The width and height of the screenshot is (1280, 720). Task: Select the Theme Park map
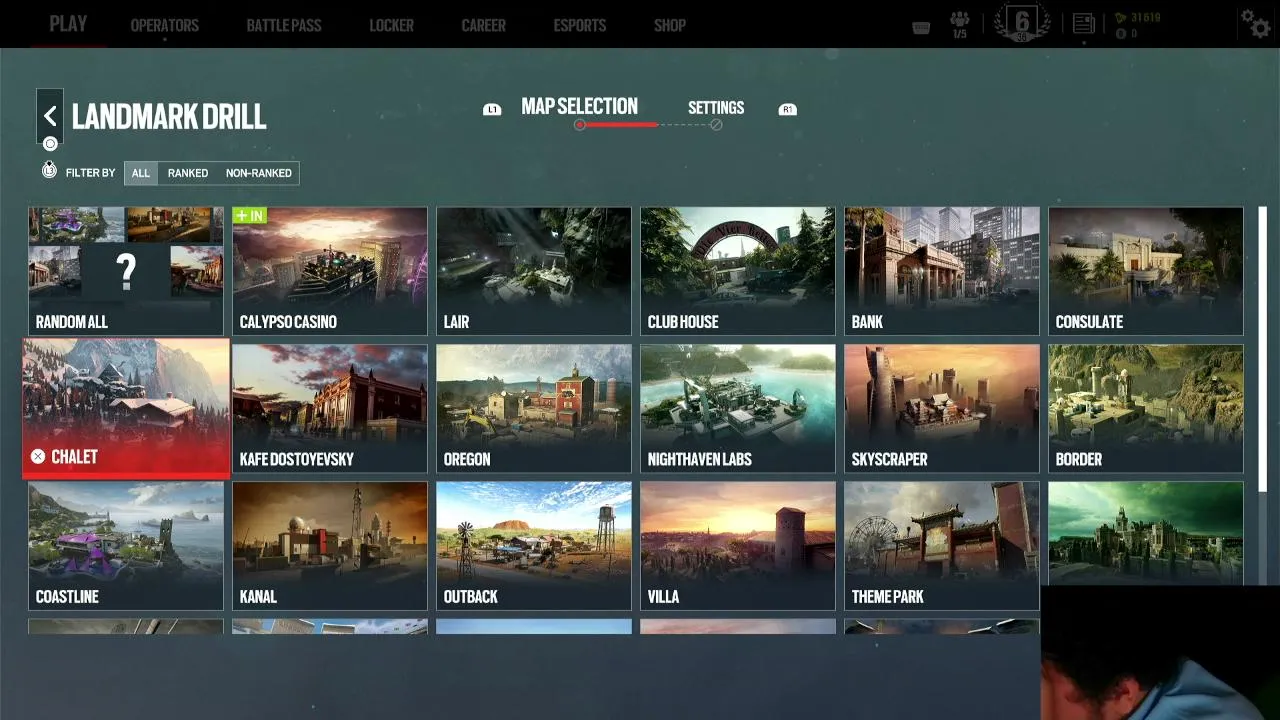[x=942, y=545]
